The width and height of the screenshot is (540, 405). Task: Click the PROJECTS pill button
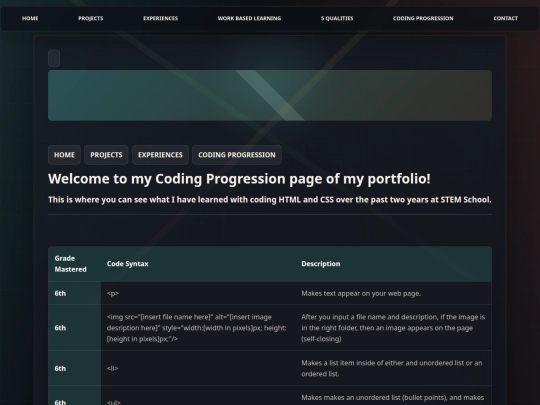click(x=106, y=155)
